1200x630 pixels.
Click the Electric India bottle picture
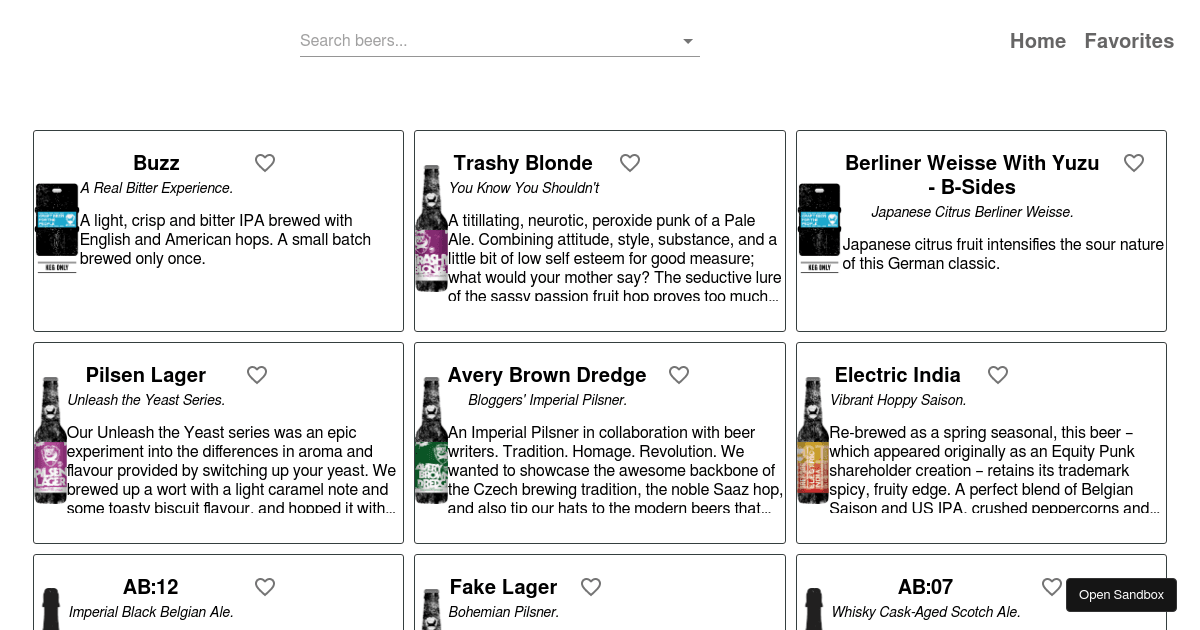pos(813,441)
